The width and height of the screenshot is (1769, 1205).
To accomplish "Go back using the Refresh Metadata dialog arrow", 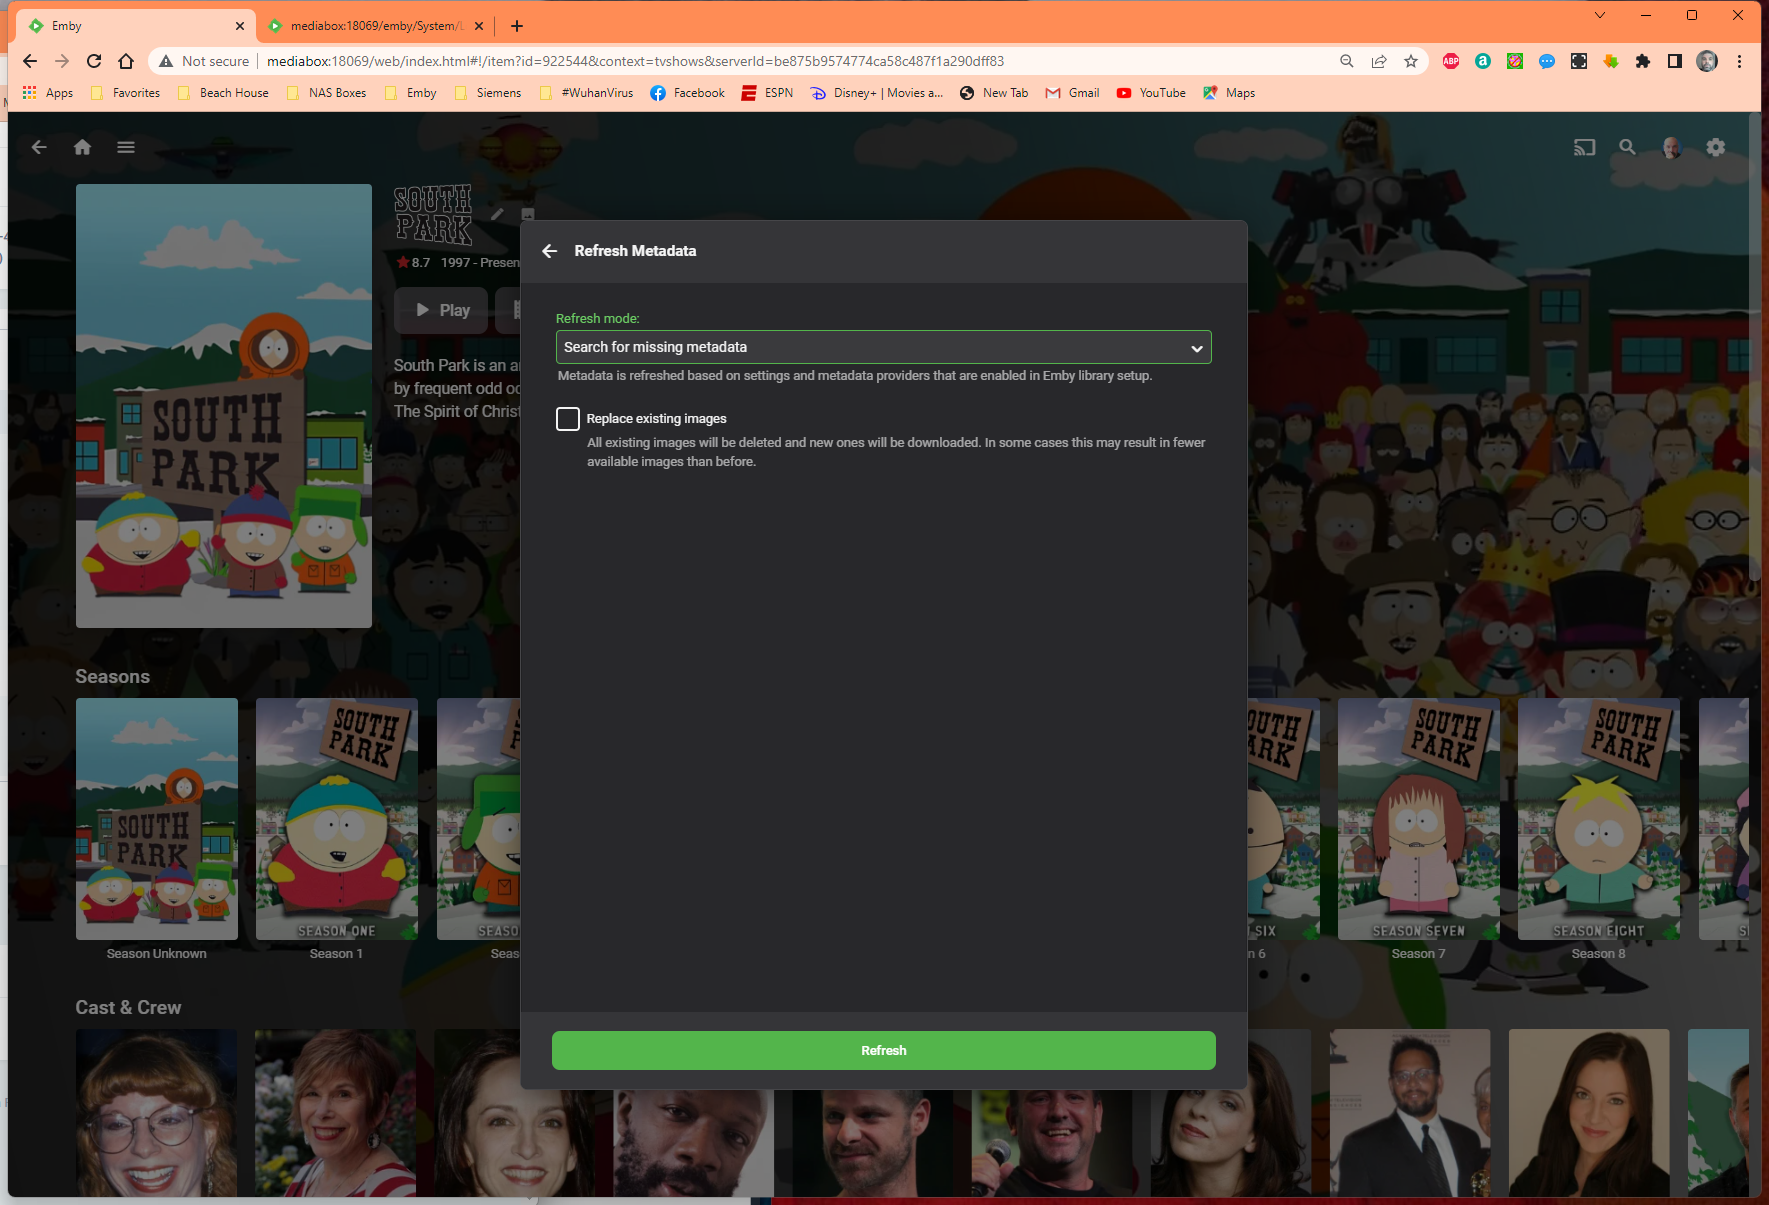I will coord(549,251).
